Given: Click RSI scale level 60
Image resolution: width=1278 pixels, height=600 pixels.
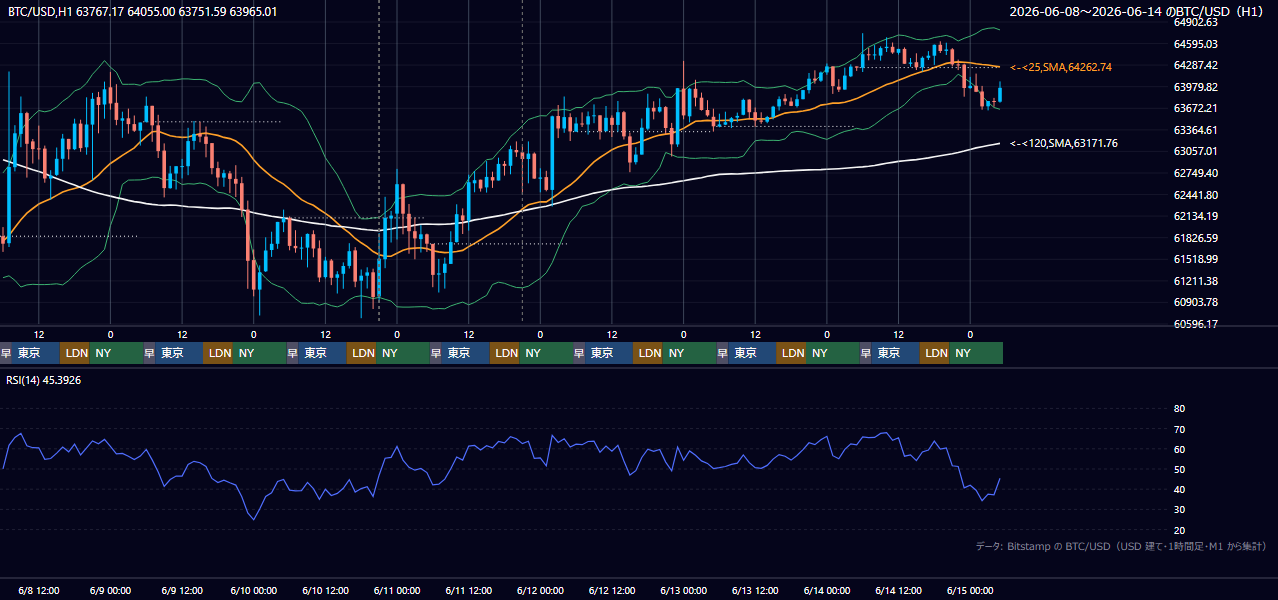Looking at the screenshot, I should (x=1179, y=449).
